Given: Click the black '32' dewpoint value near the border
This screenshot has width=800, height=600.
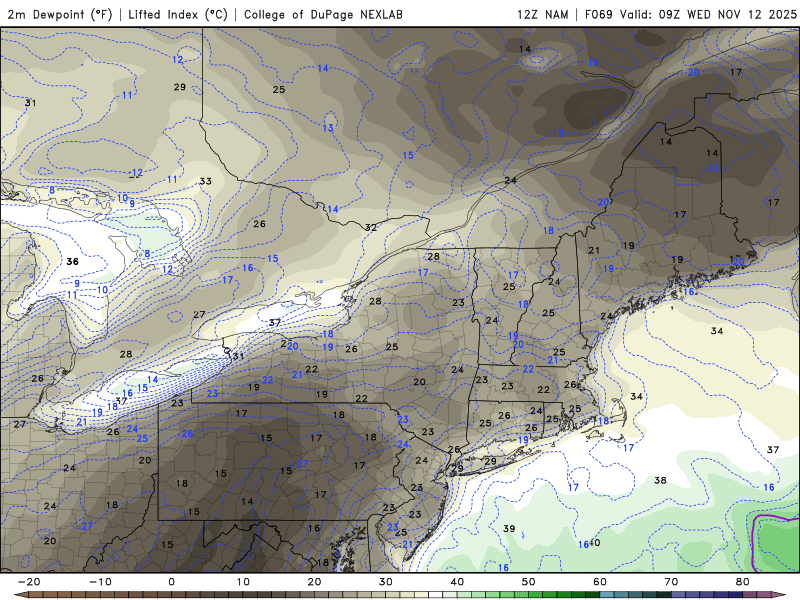Looking at the screenshot, I should tap(371, 227).
